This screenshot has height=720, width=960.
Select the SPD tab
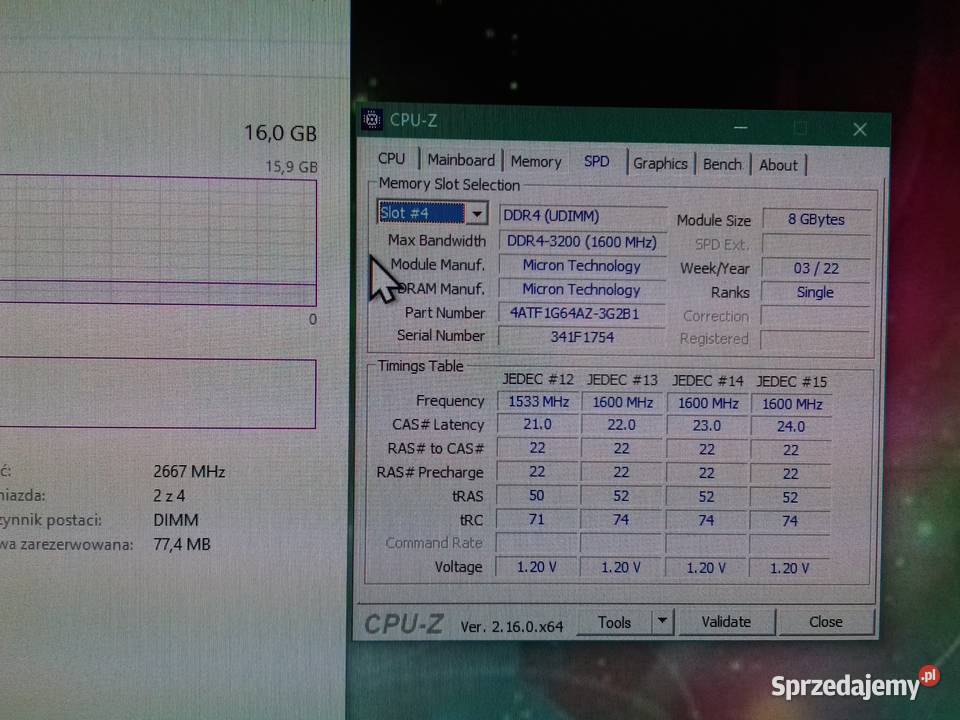(x=596, y=161)
